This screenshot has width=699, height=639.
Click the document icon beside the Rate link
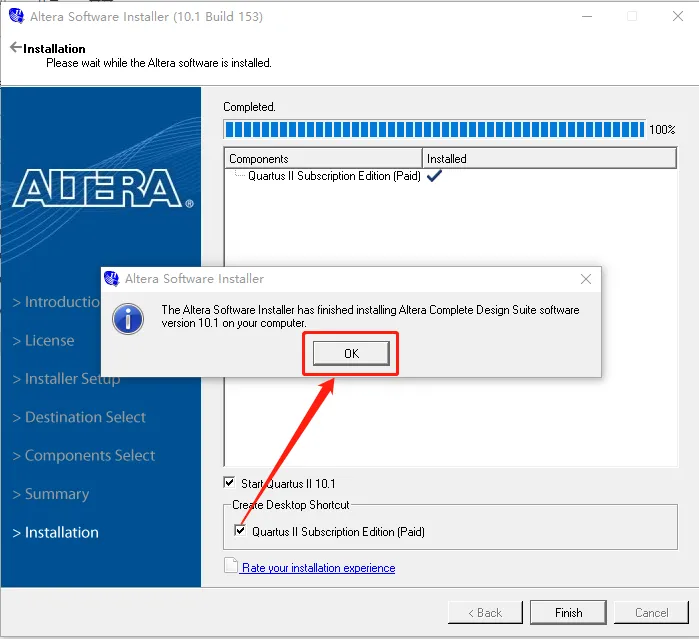tap(230, 565)
